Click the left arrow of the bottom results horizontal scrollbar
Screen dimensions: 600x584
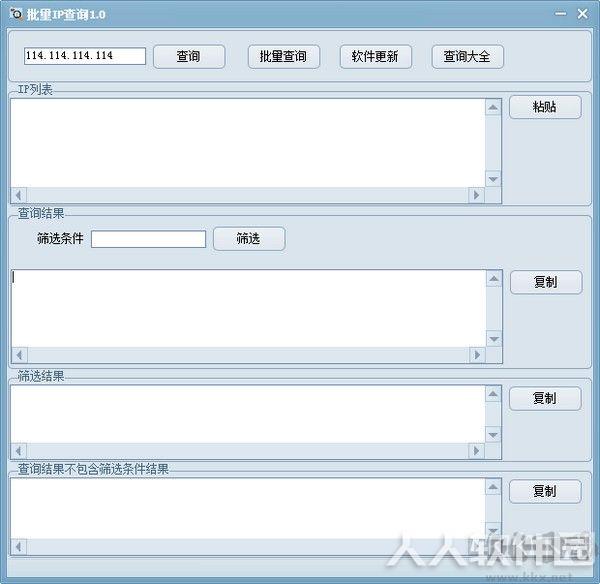click(19, 546)
